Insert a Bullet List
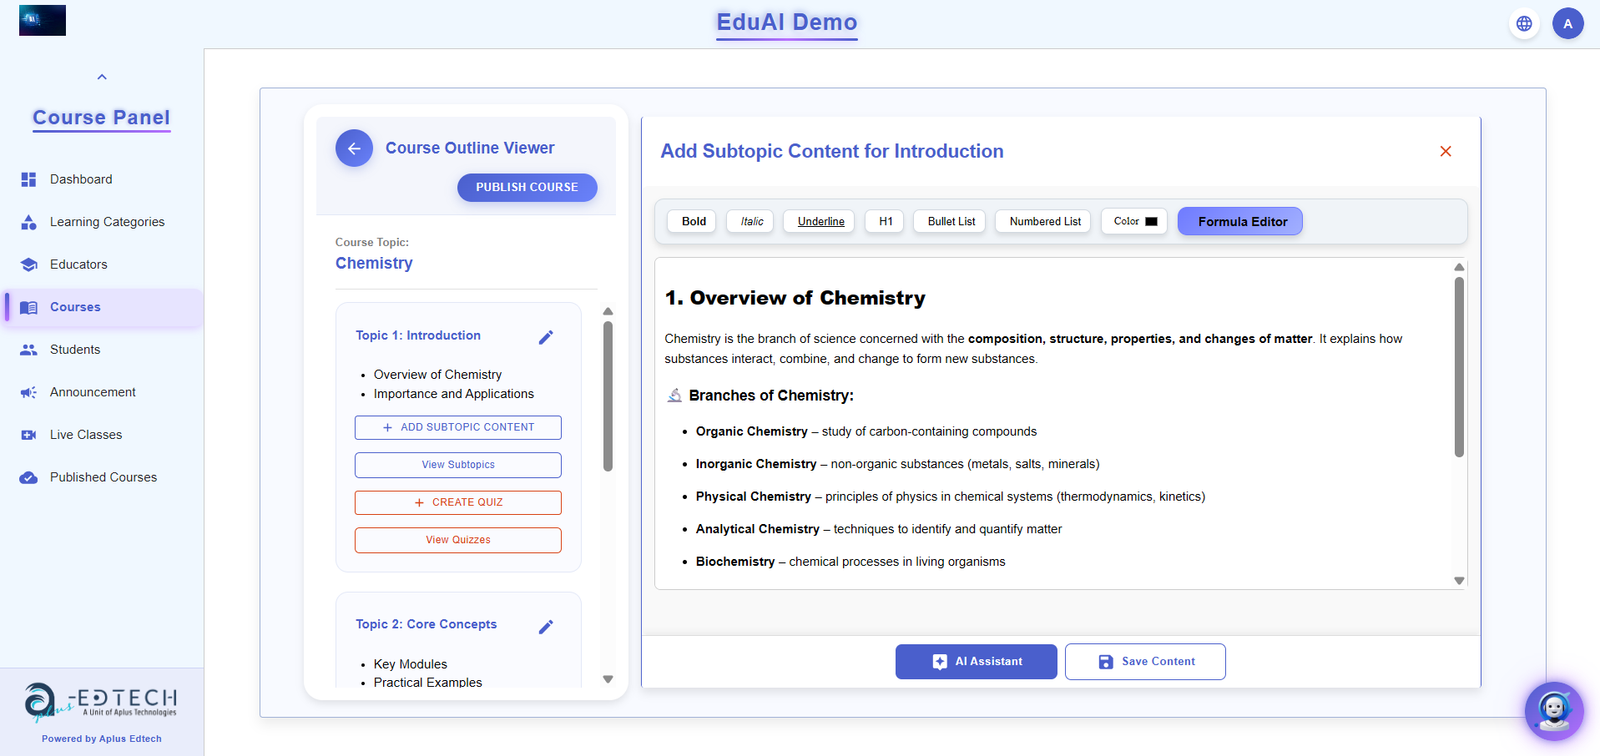Image resolution: width=1600 pixels, height=756 pixels. coord(948,221)
